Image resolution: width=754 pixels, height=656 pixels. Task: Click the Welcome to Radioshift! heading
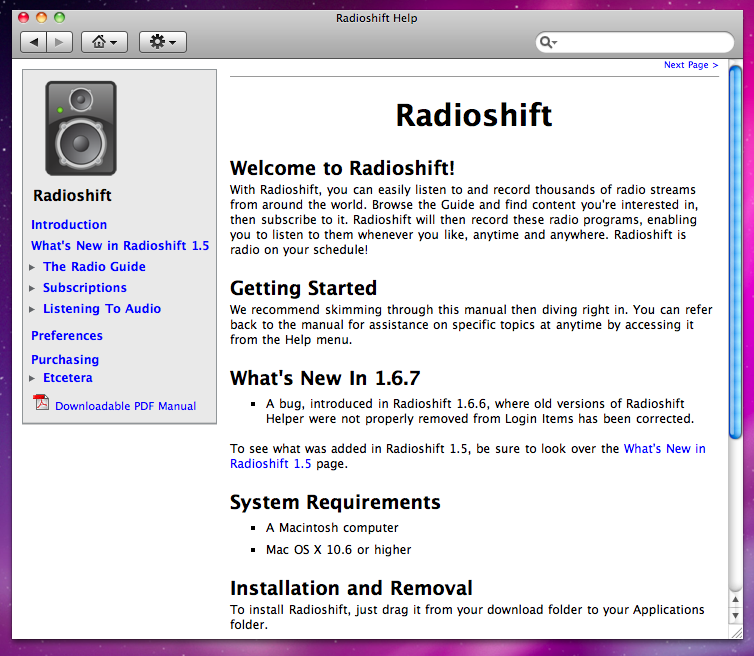coord(342,168)
